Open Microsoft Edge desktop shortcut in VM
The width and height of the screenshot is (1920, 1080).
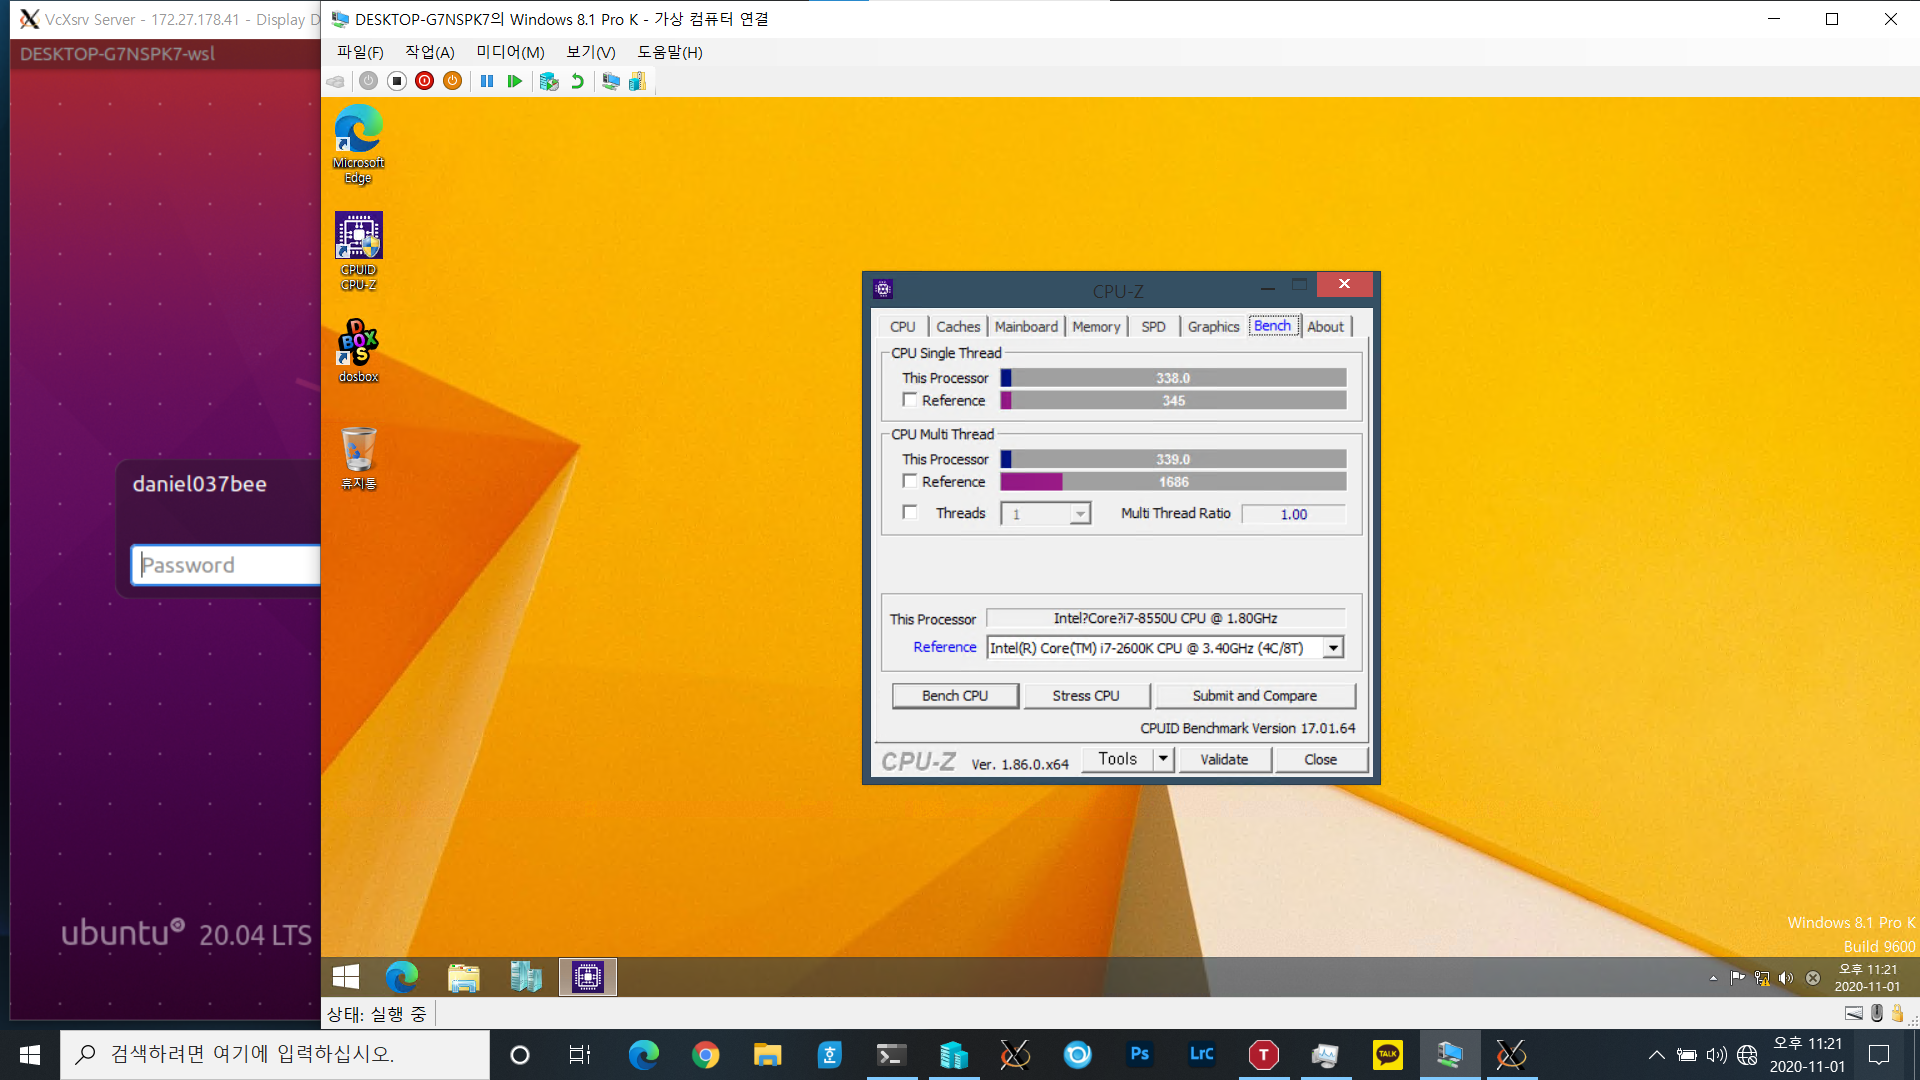[x=358, y=144]
